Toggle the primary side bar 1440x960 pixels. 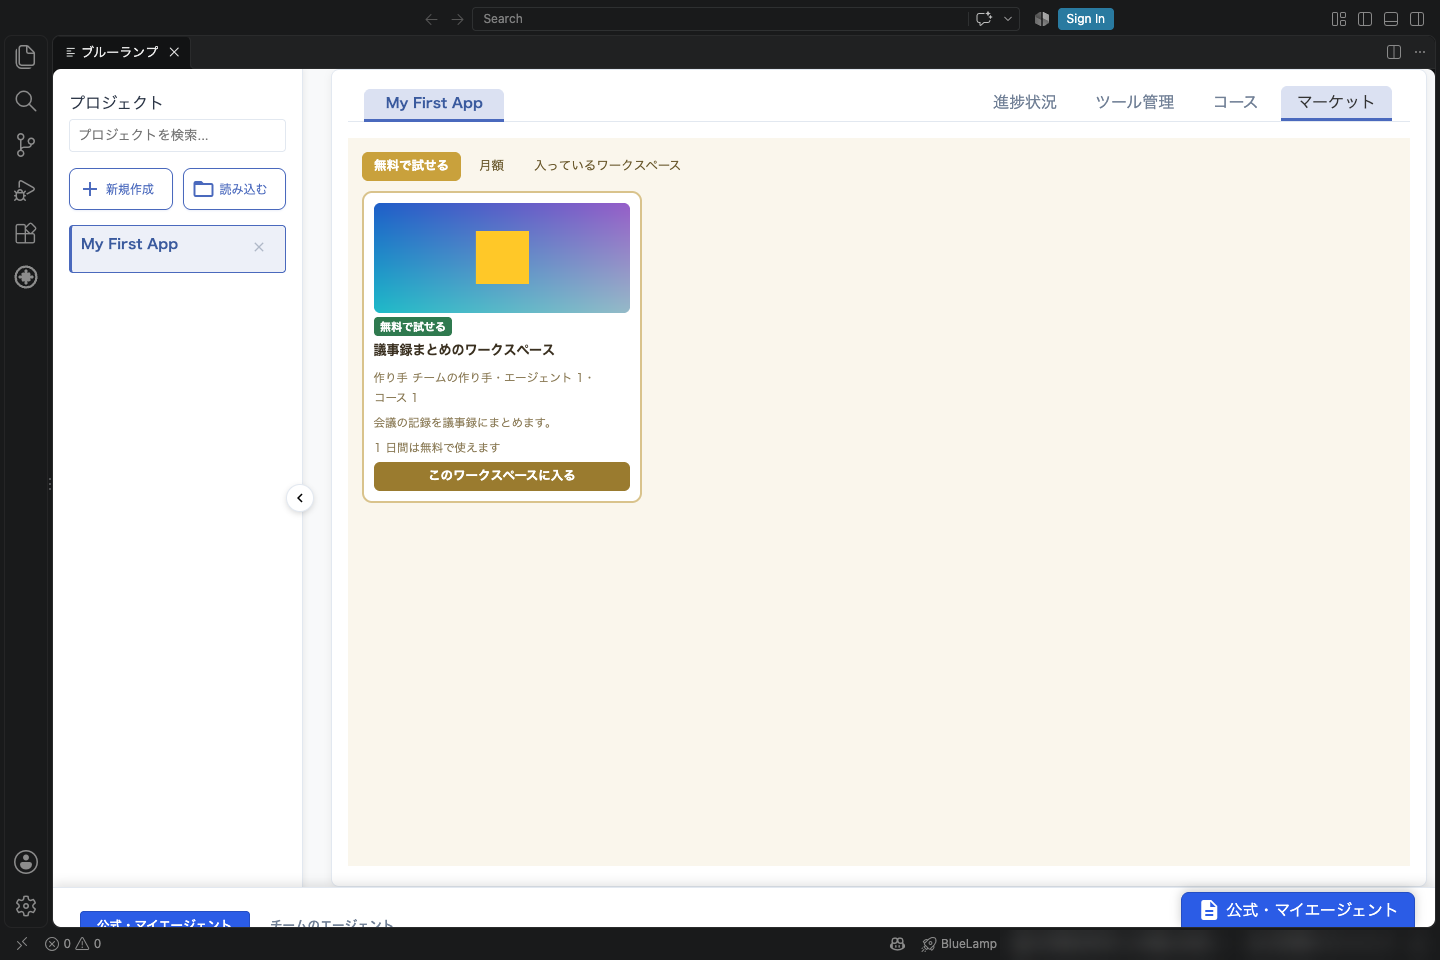[x=1365, y=19]
